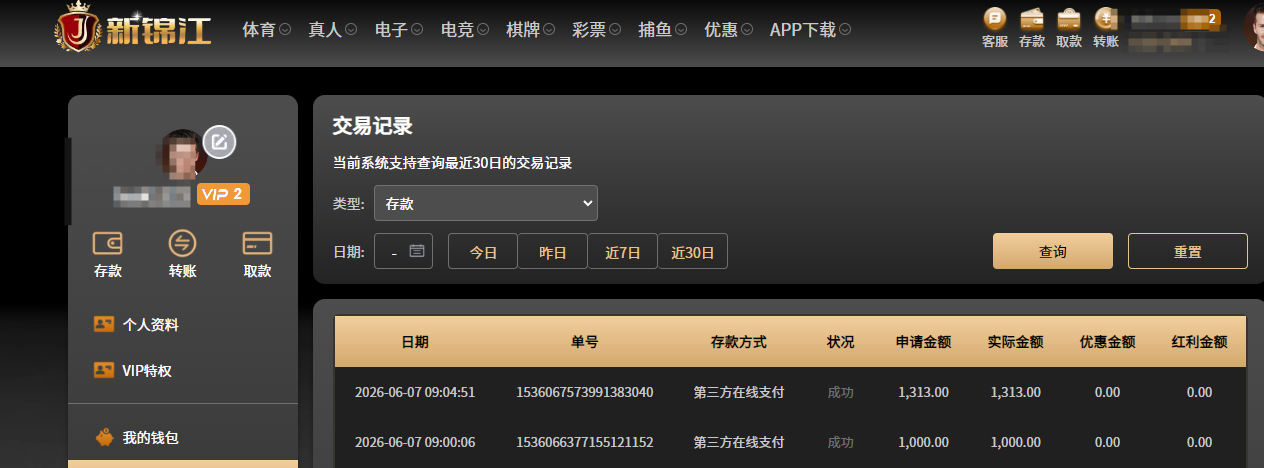Expand the 真人 navigation menu
This screenshot has height=468, width=1264.
click(x=332, y=30)
